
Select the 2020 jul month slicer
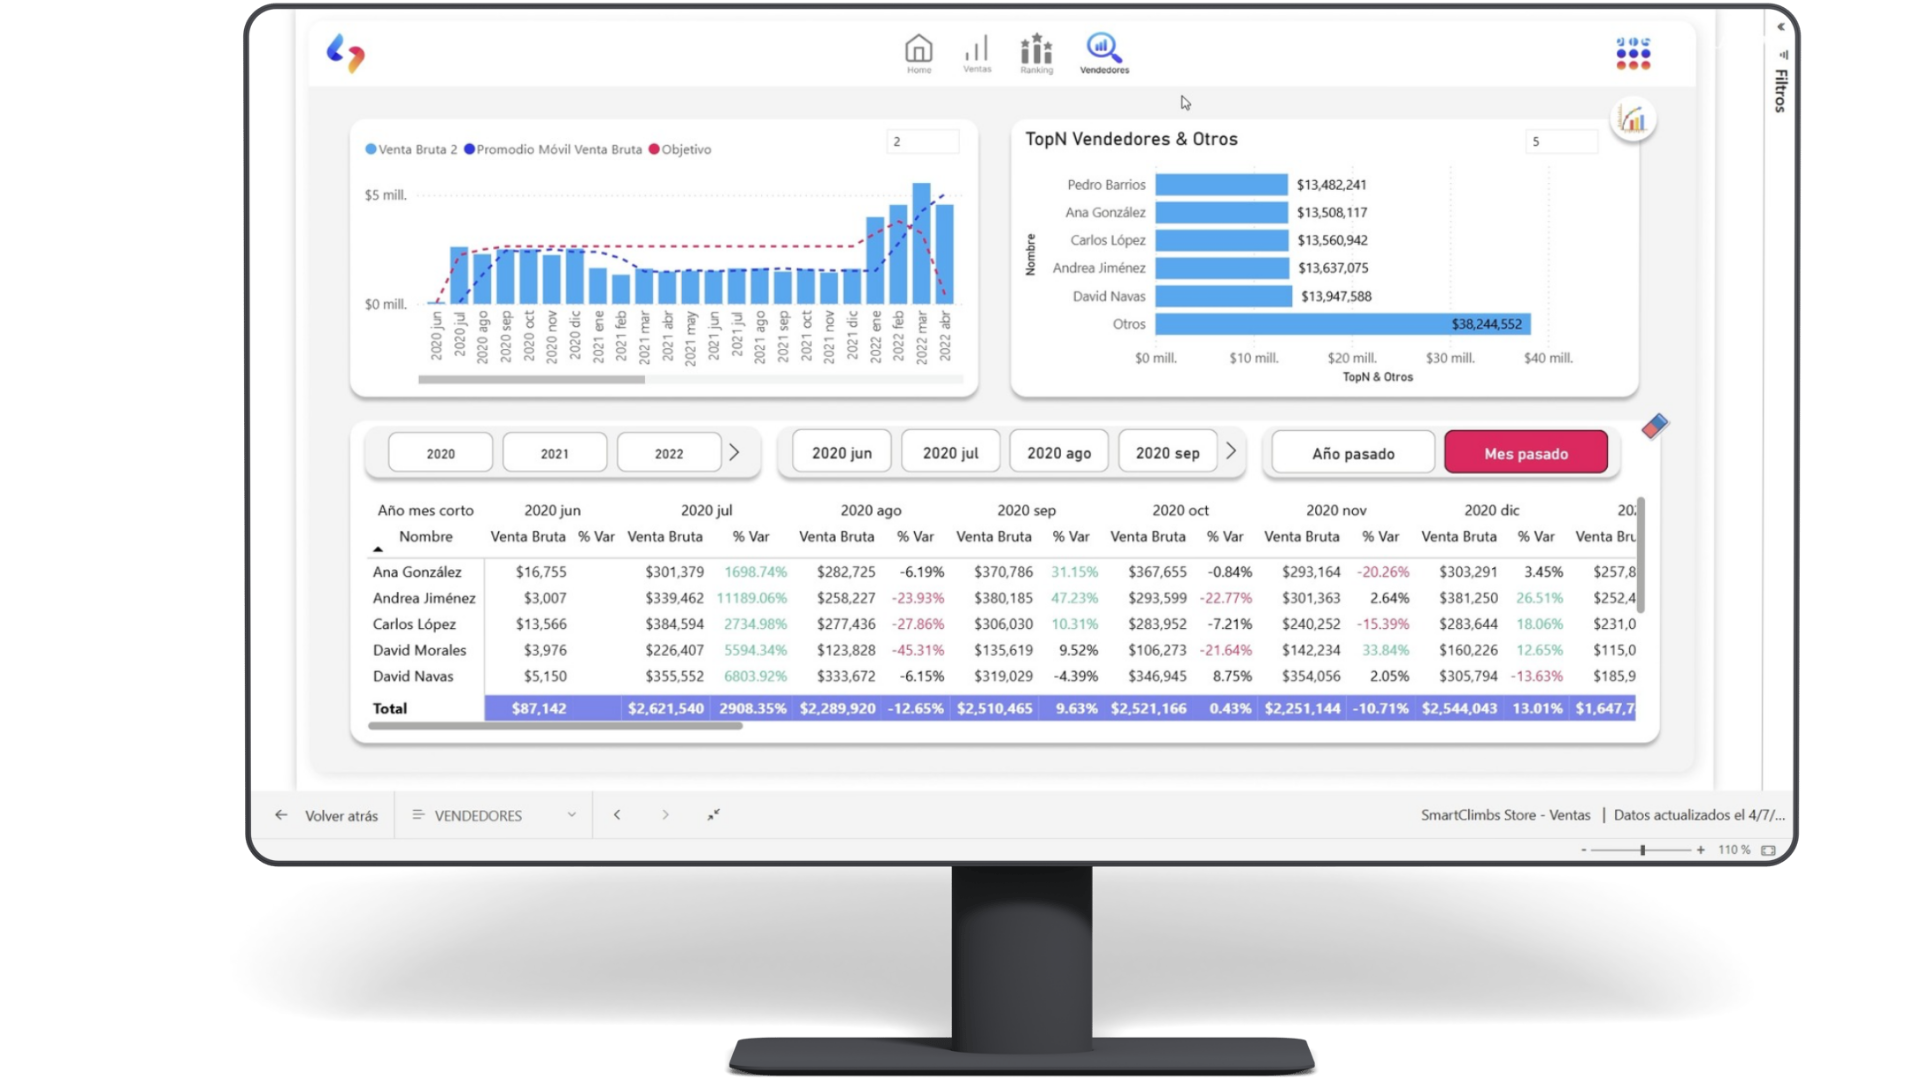click(x=950, y=453)
